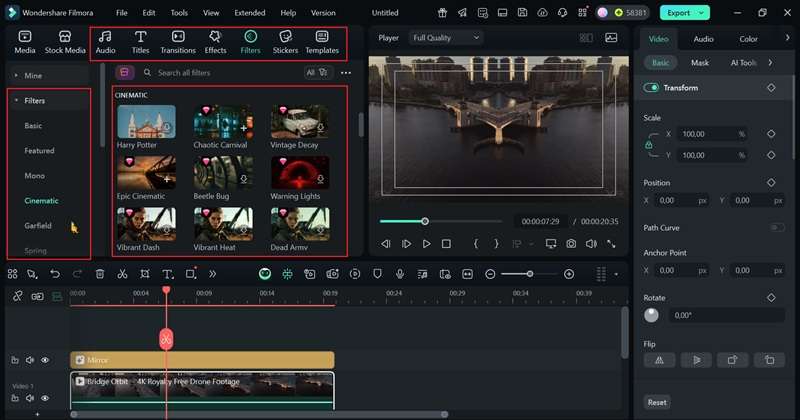
Task: Select the Mono filters category
Action: tap(35, 176)
